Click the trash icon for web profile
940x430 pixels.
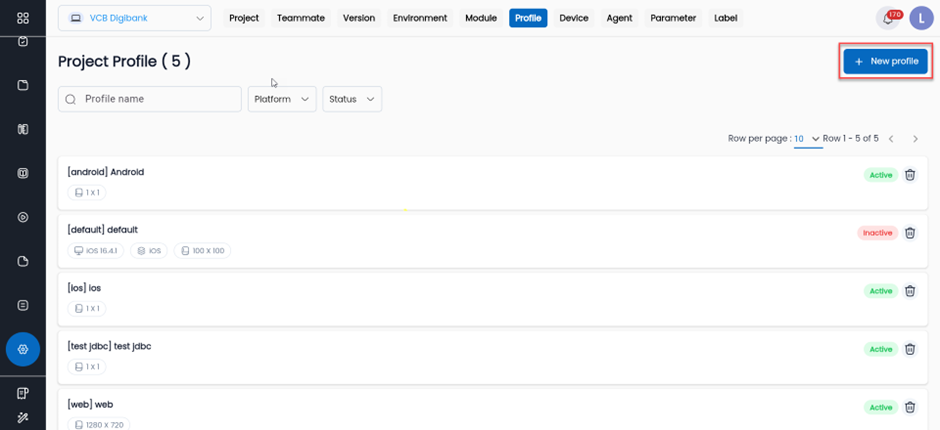[x=910, y=407]
